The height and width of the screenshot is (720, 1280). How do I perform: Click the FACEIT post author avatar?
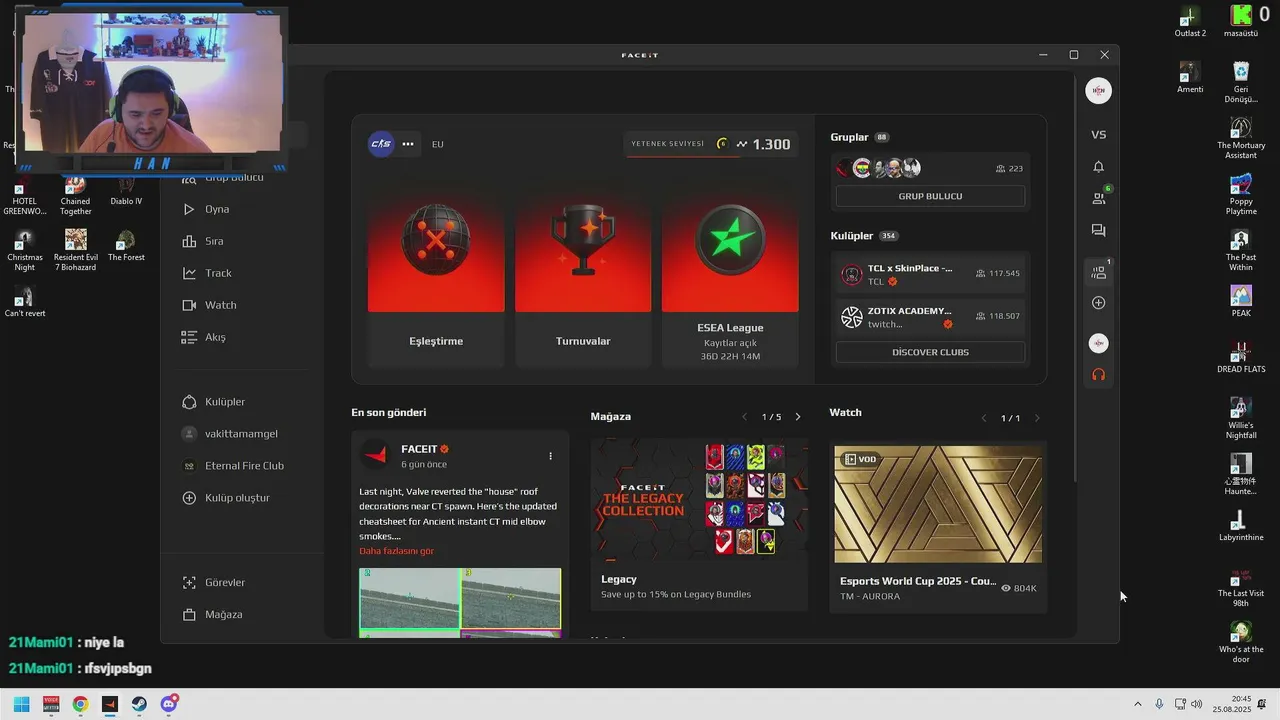(x=375, y=455)
